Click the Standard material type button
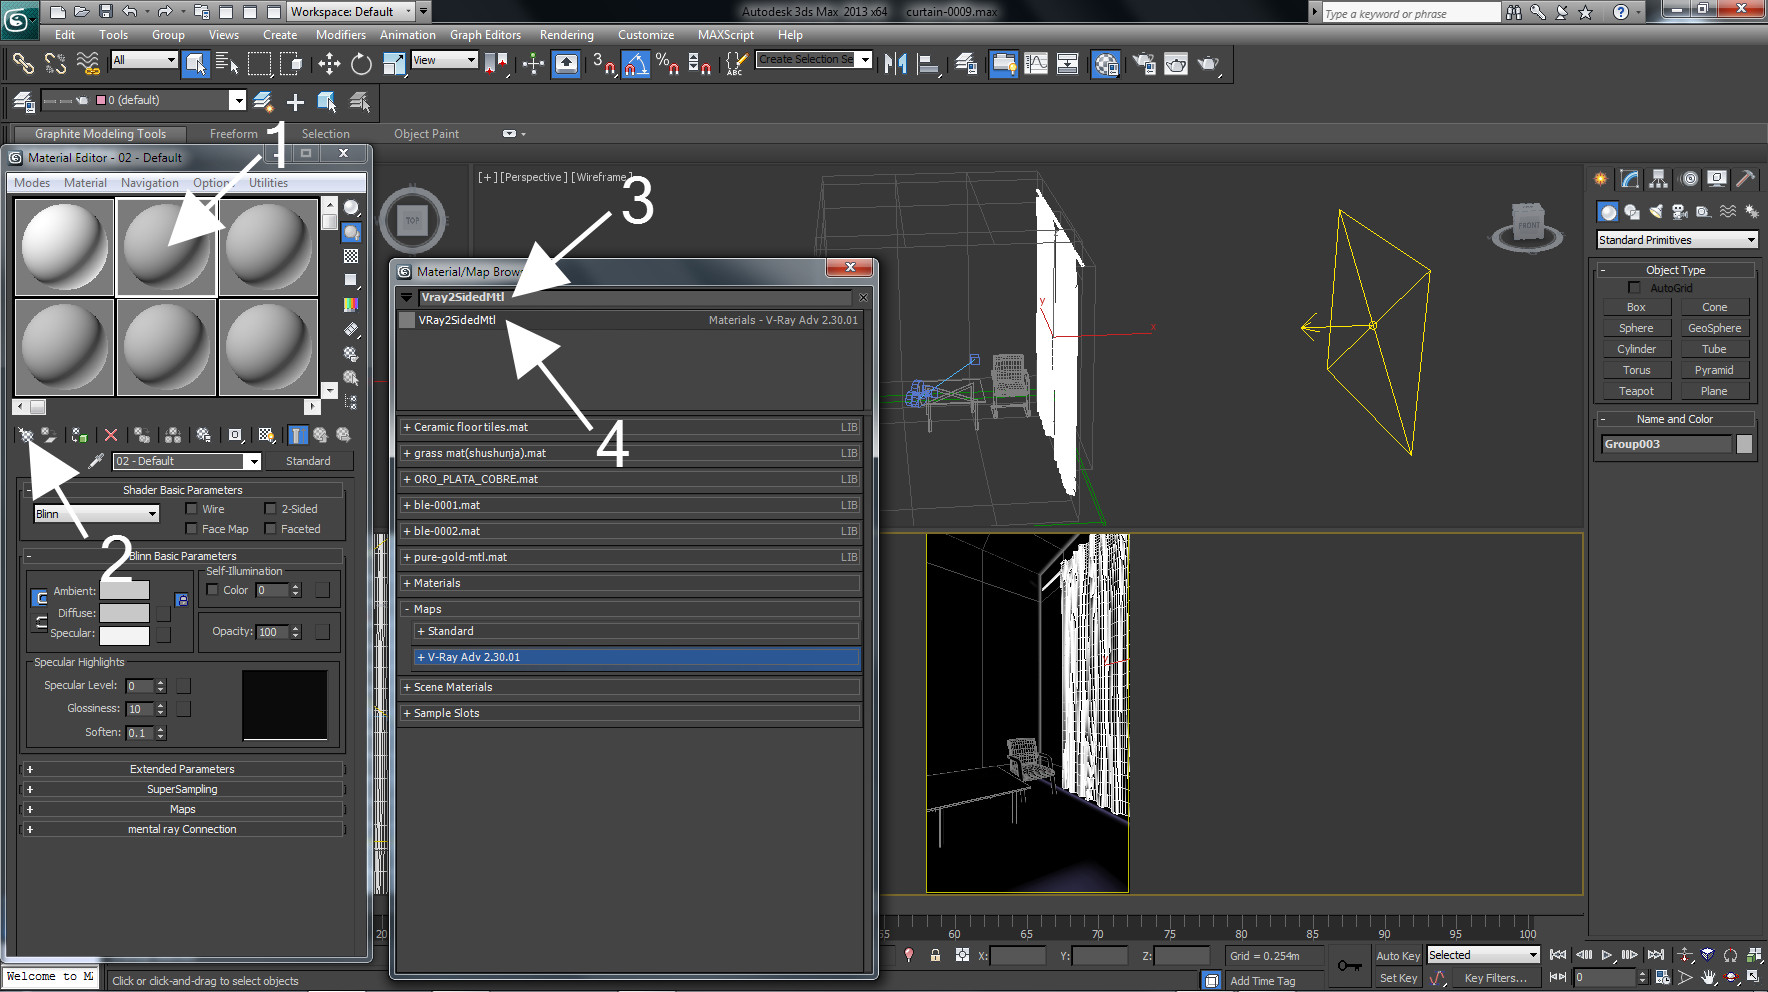Image resolution: width=1768 pixels, height=992 pixels. click(308, 461)
